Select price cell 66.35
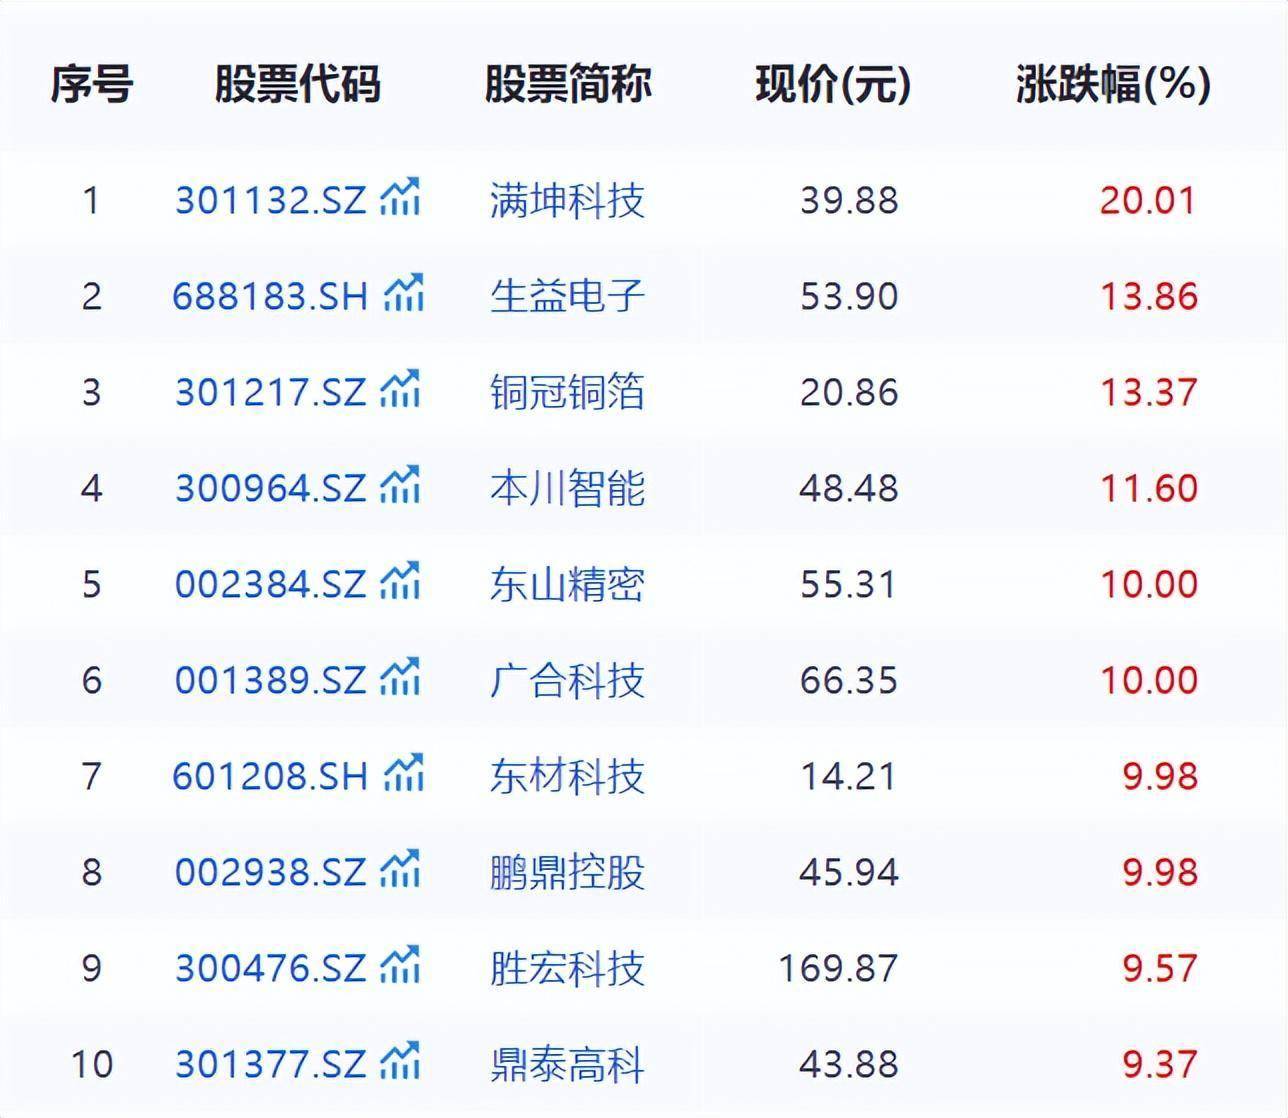Viewport: 1288px width, 1118px height. coord(849,681)
